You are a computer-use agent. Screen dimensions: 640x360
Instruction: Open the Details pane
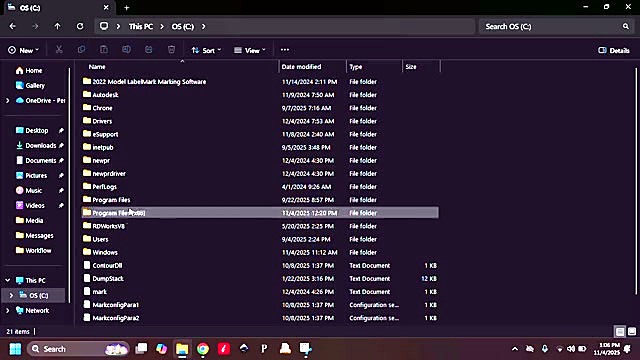point(613,50)
